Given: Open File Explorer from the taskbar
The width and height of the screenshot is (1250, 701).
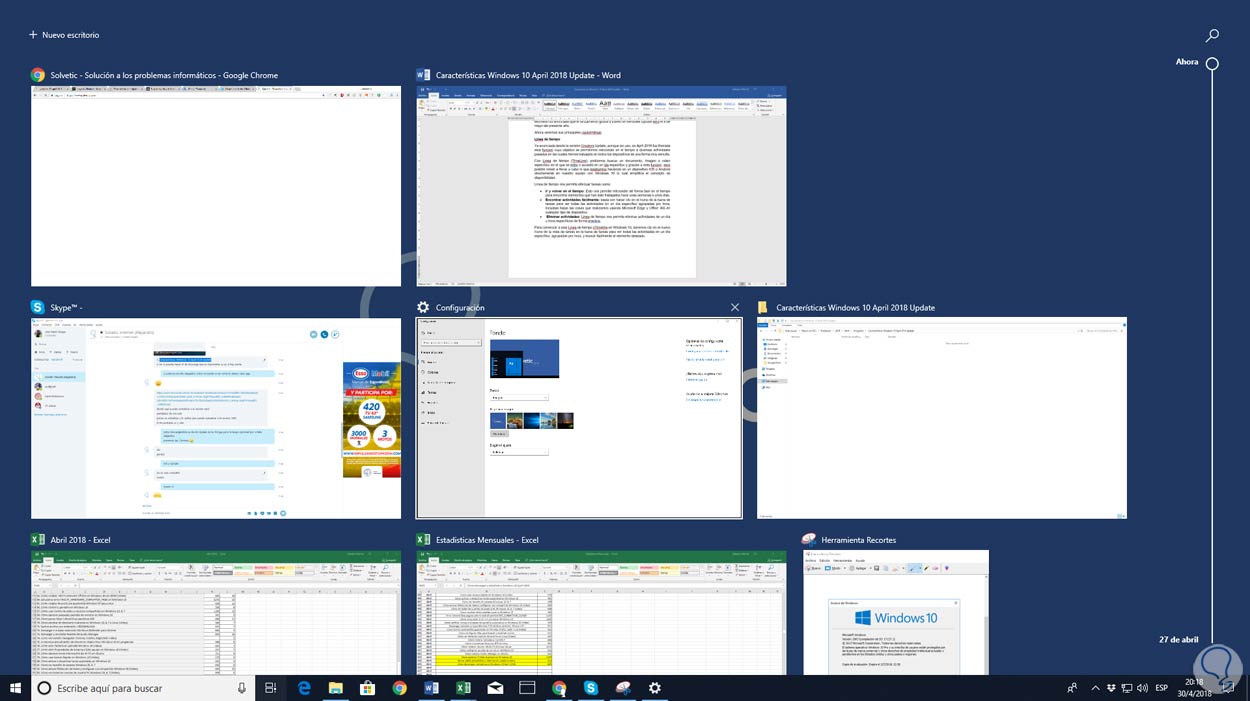Looking at the screenshot, I should [336, 688].
